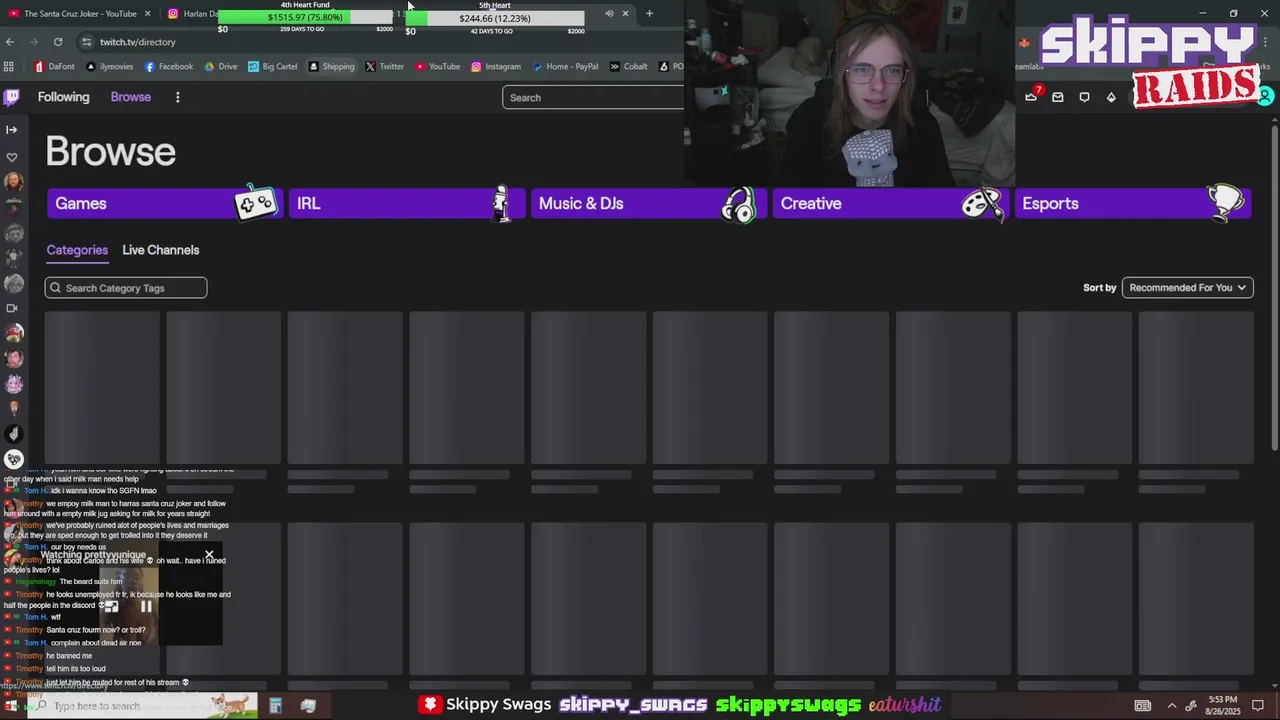Open the Sort by Recommended dropdown
This screenshot has height=720, width=1280.
(1188, 287)
